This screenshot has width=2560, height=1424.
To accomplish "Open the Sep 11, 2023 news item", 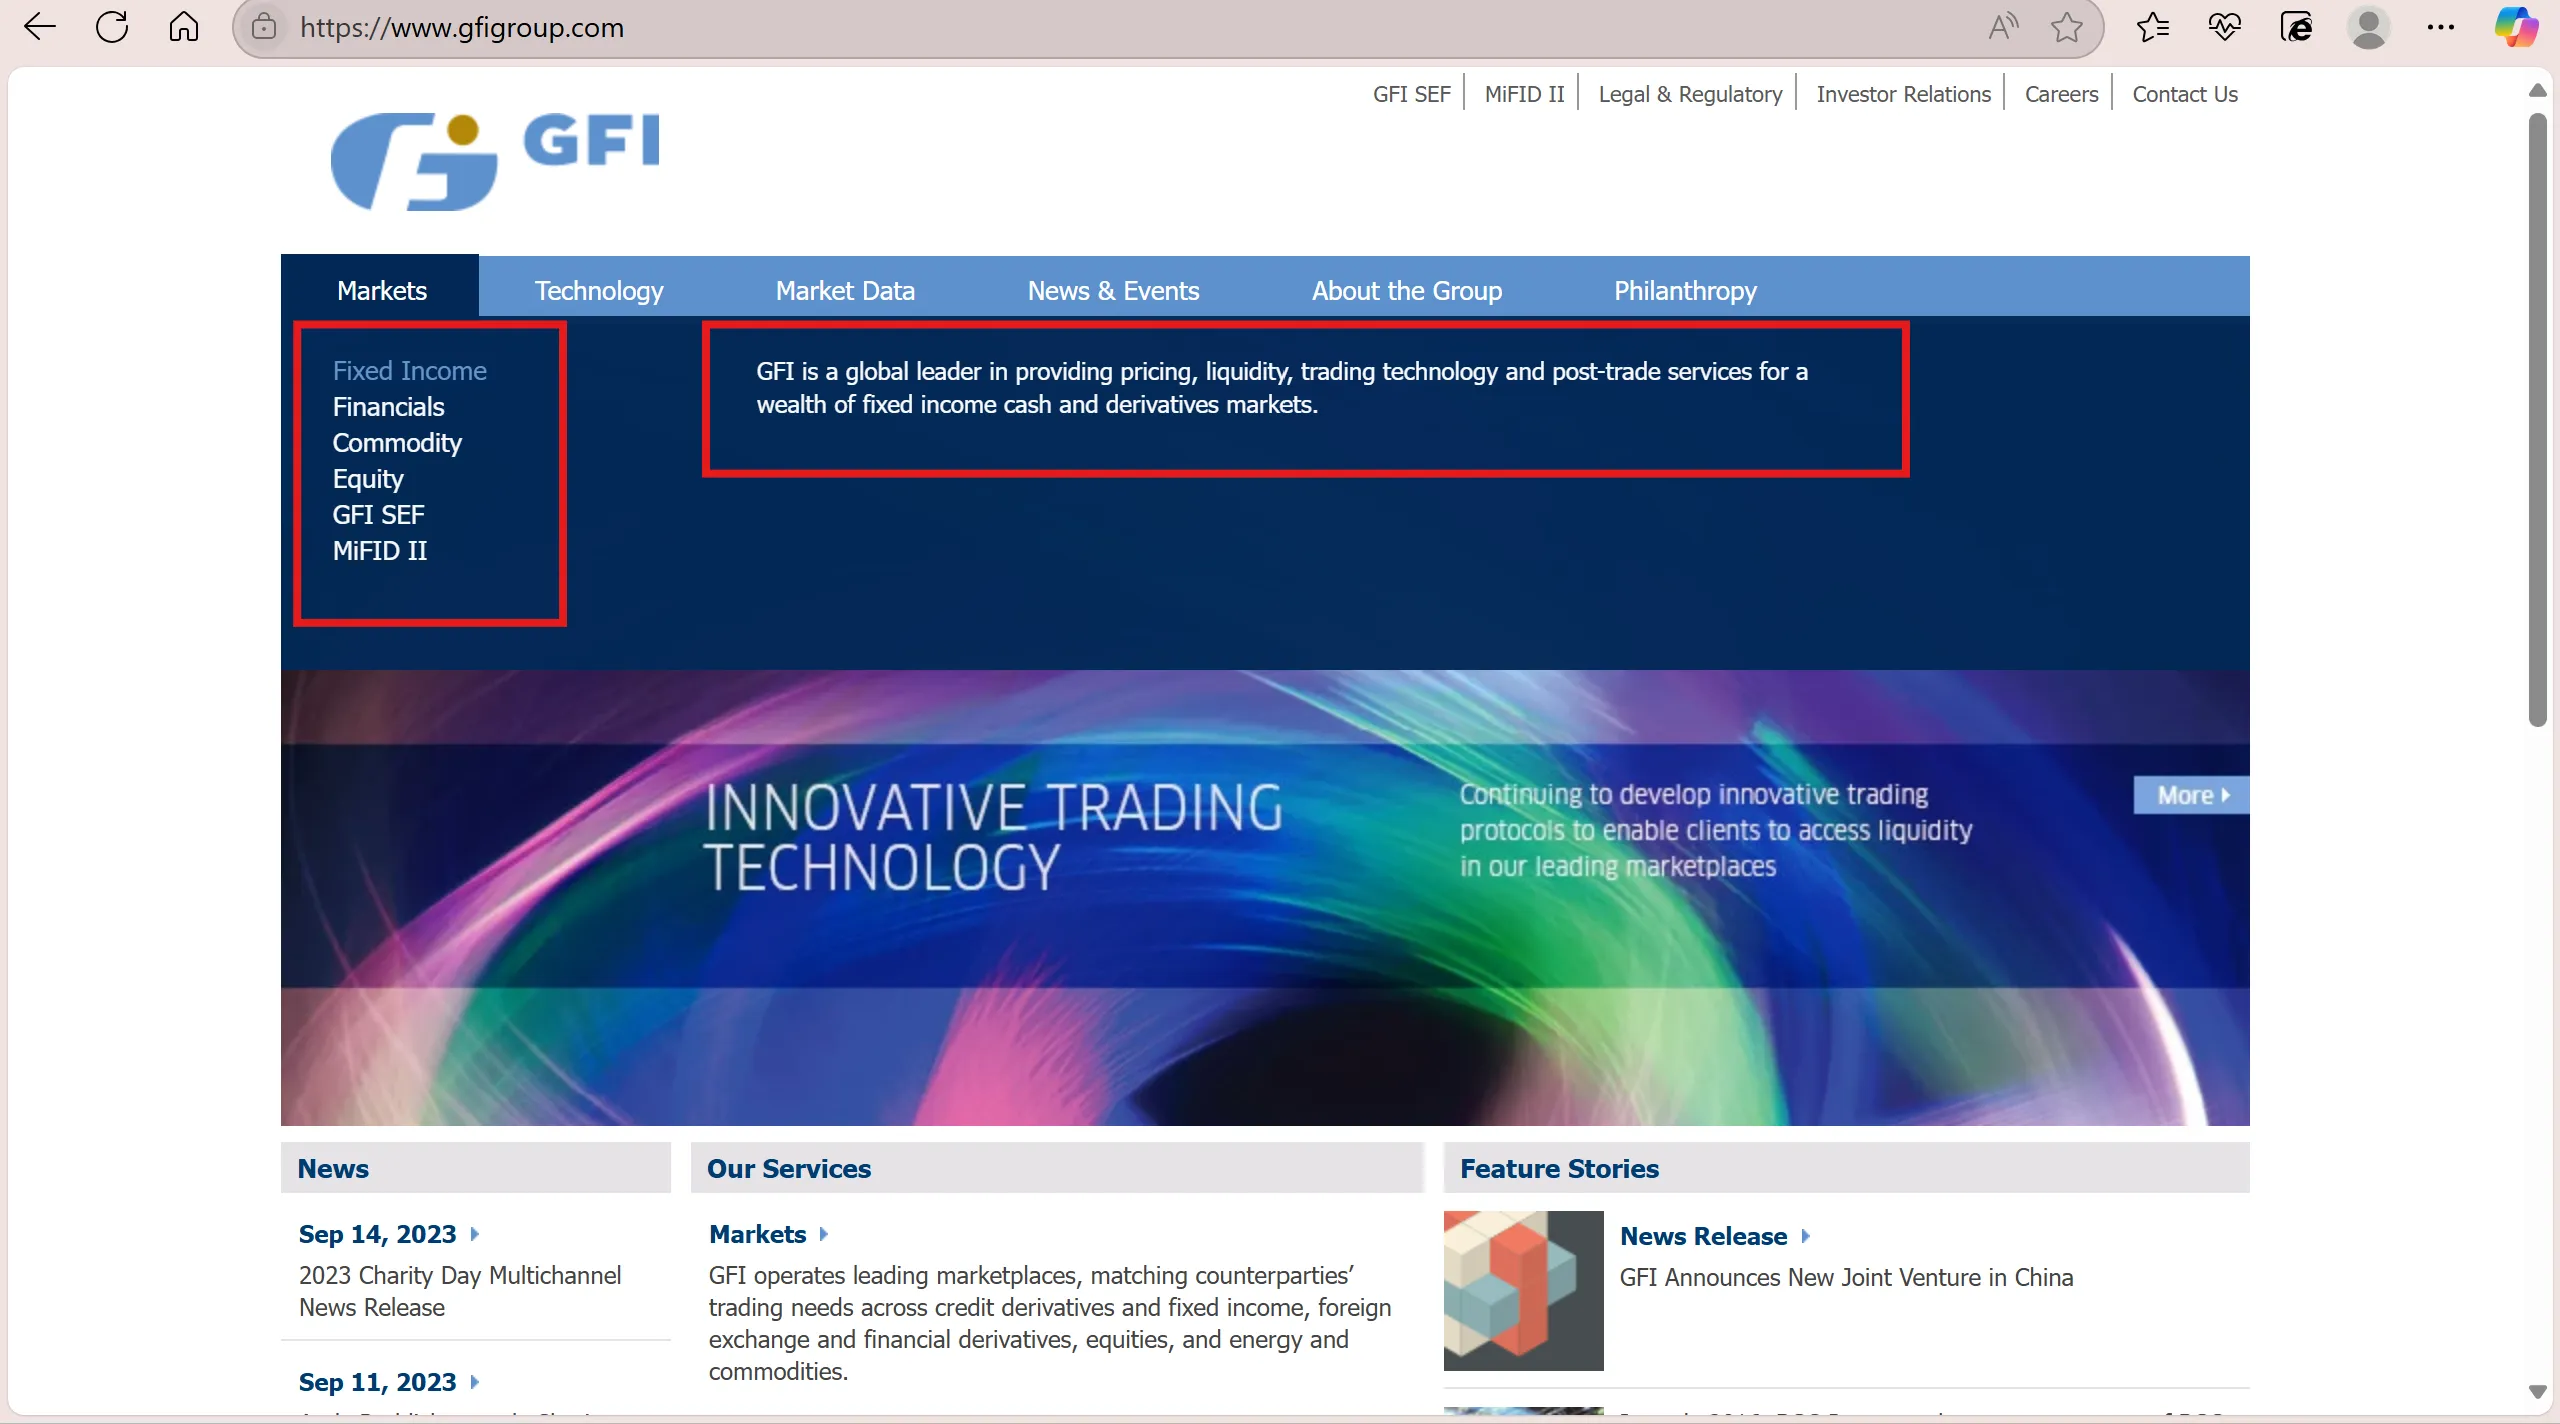I will tap(377, 1382).
